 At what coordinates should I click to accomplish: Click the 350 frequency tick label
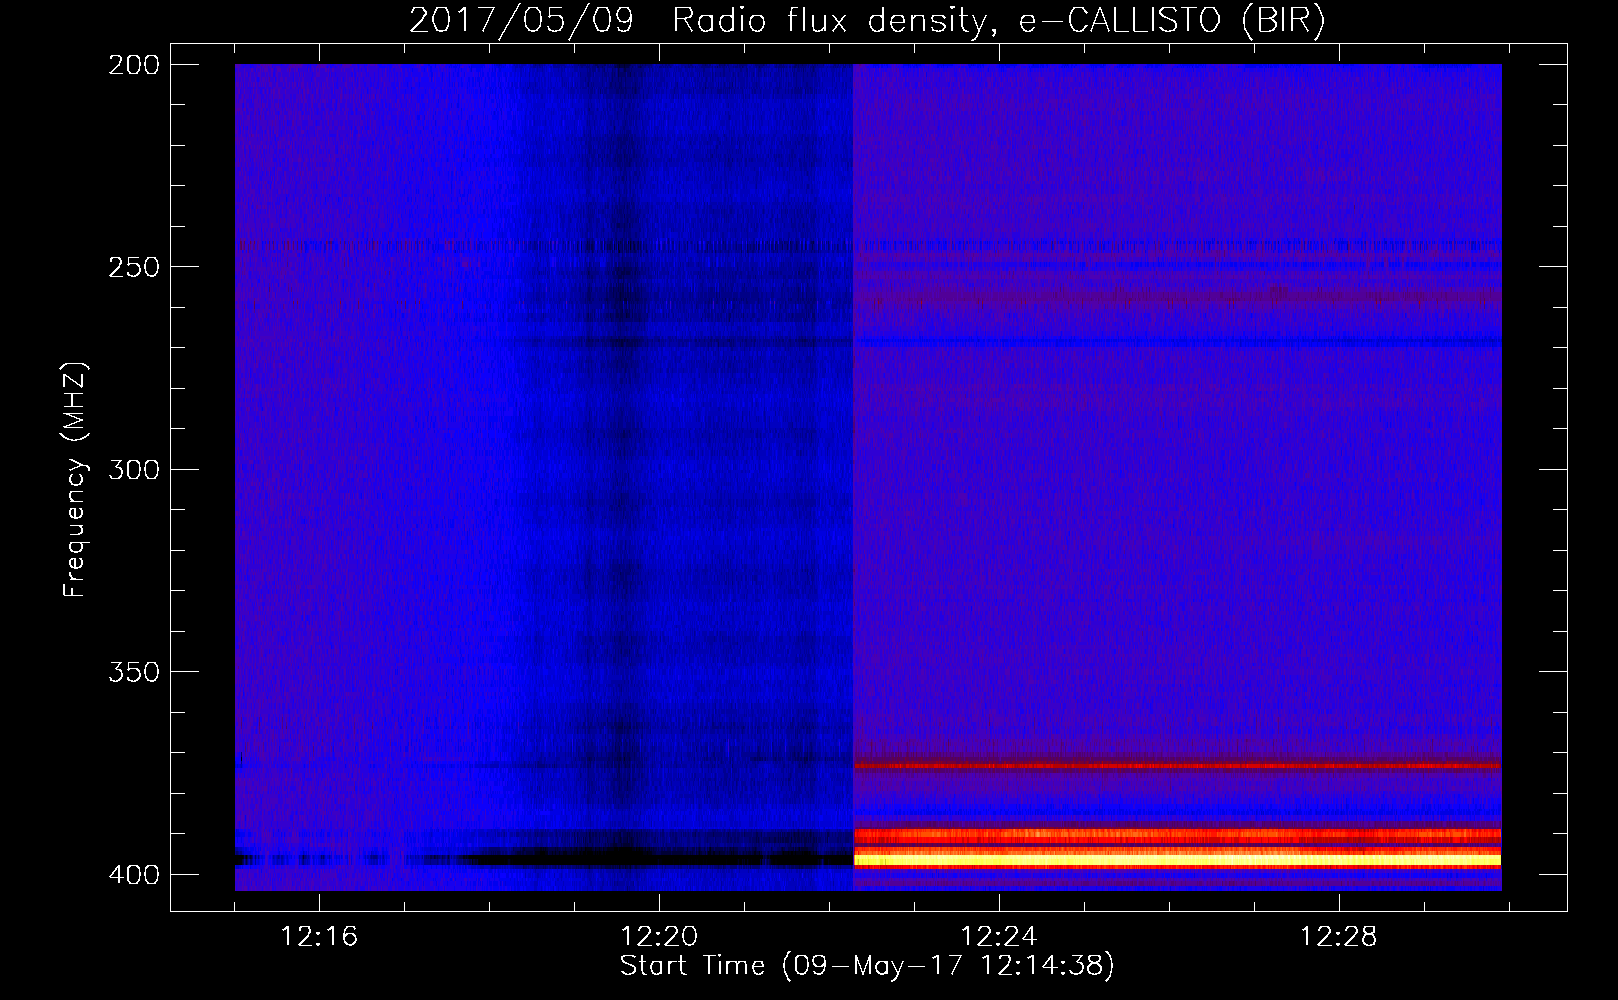click(133, 672)
